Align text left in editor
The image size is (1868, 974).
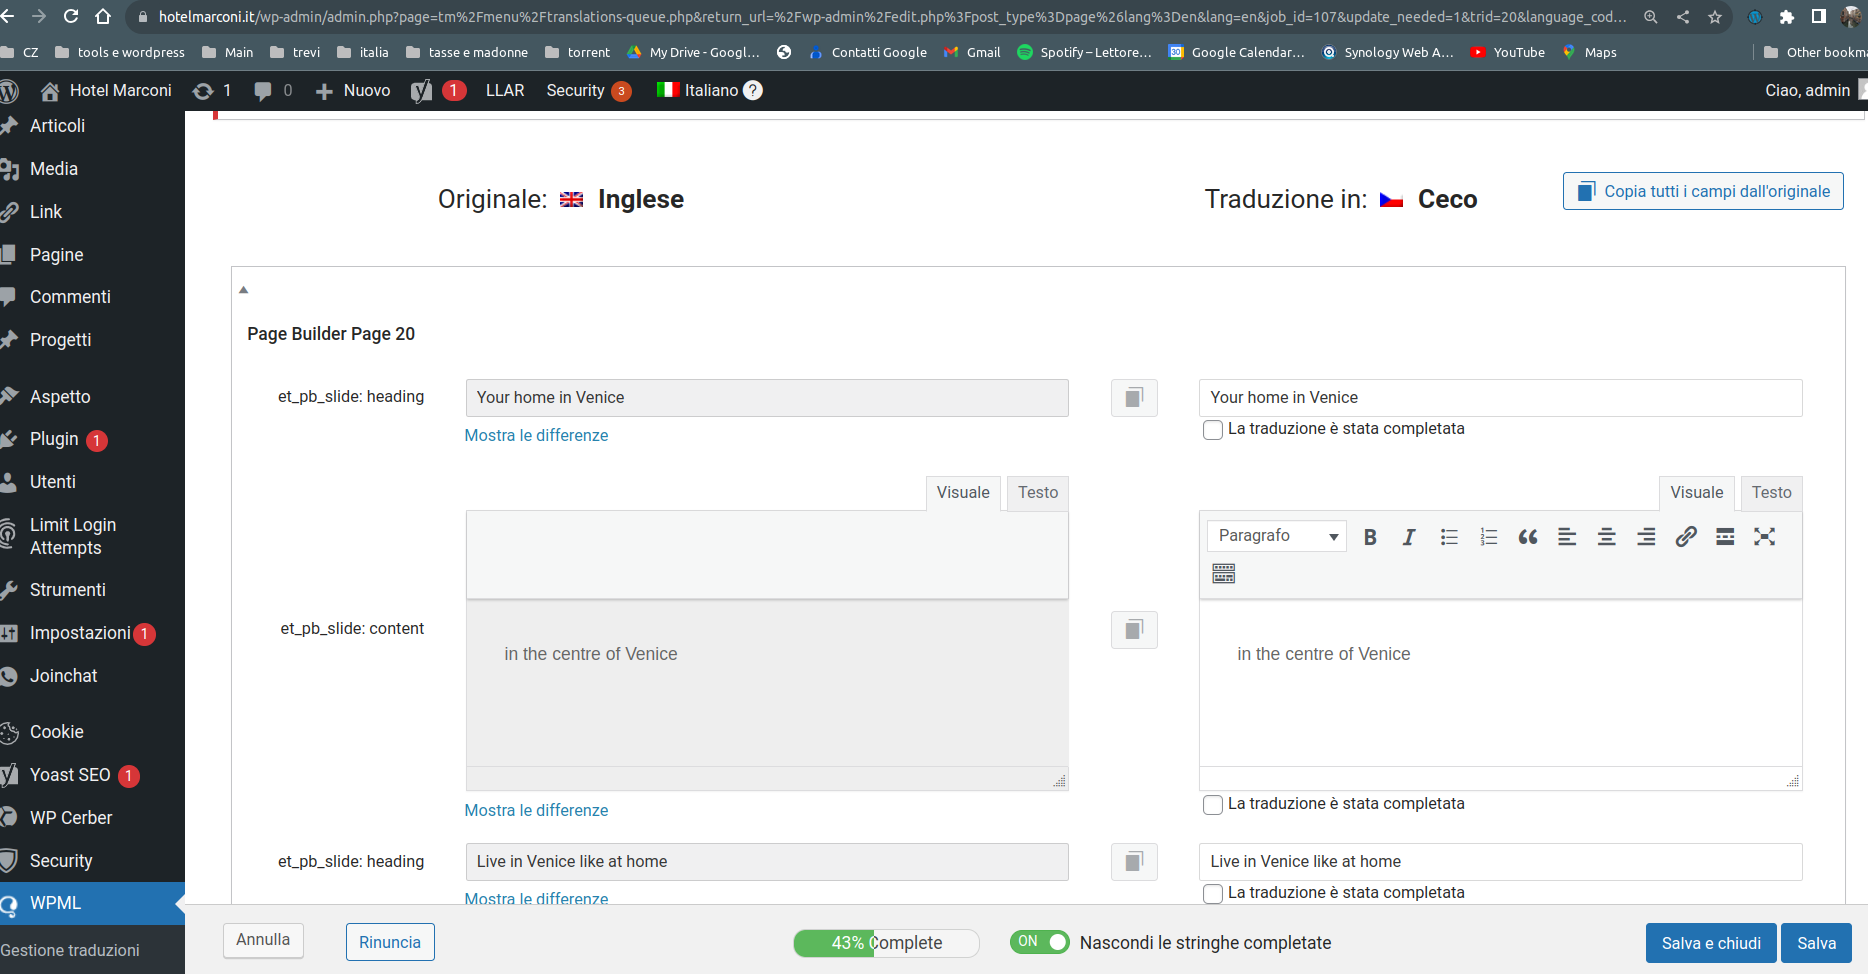[1567, 537]
